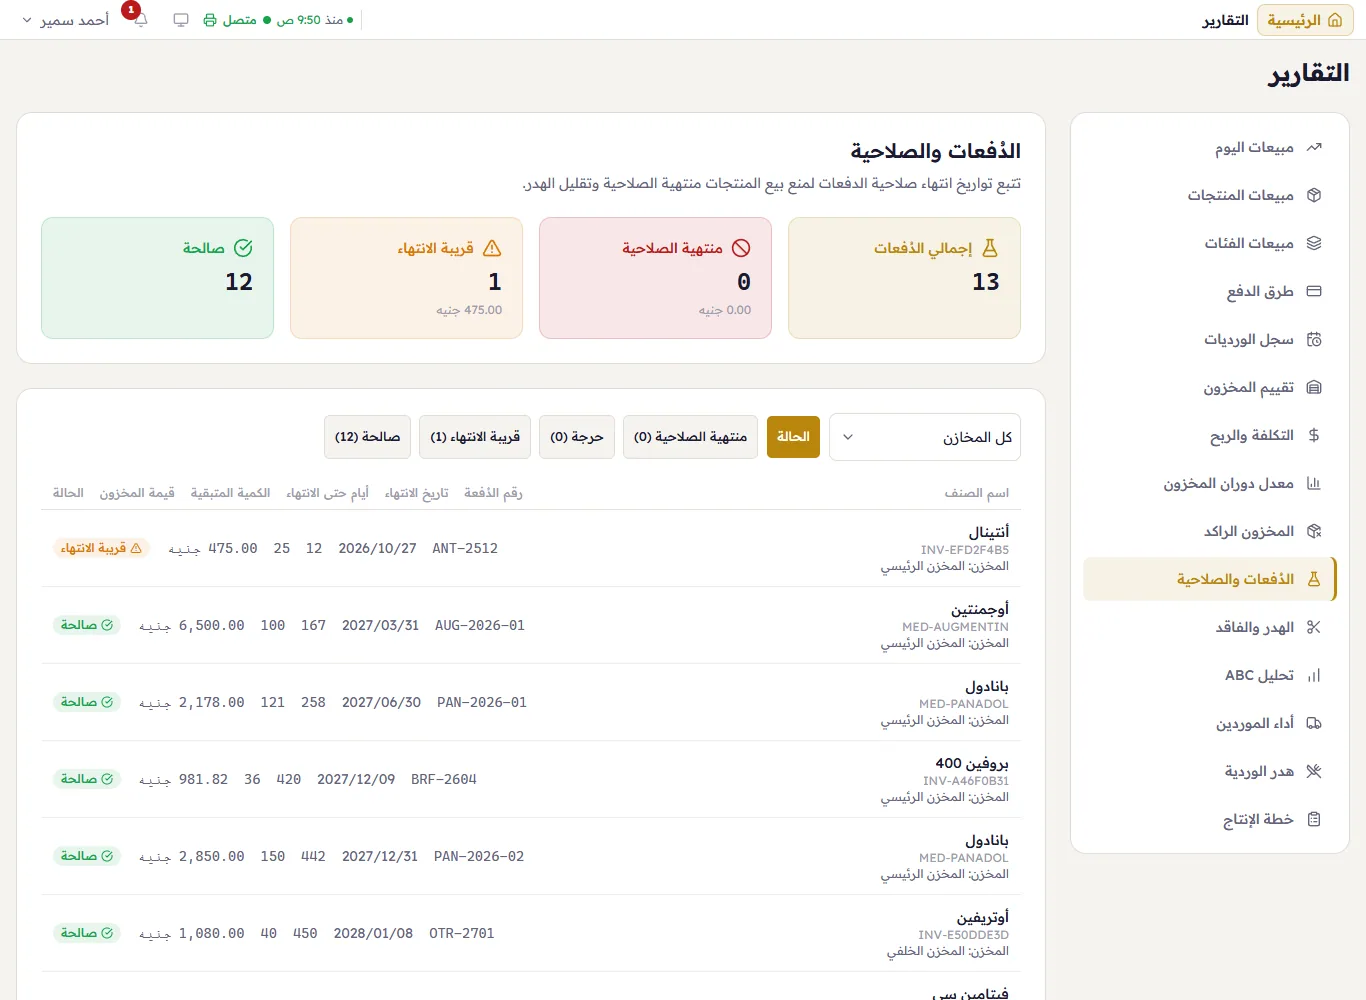The width and height of the screenshot is (1366, 1000).
Task: Click batch number AUG-2026-01
Action: click(x=480, y=625)
